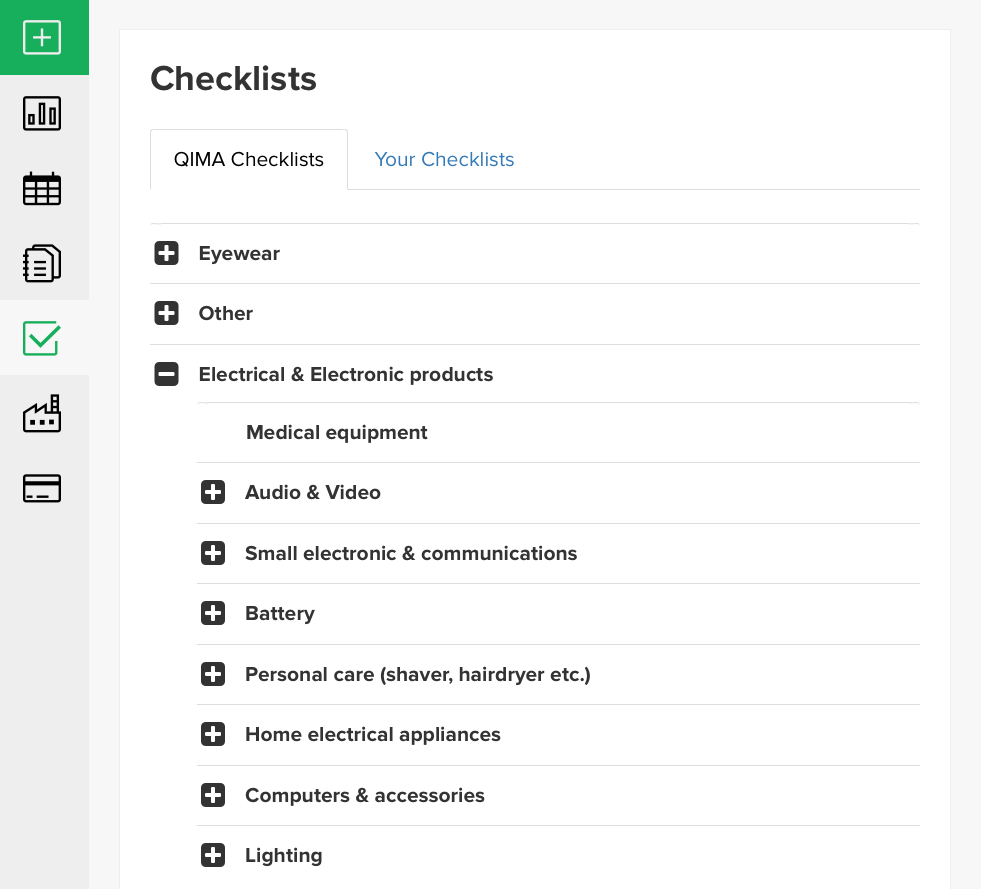Screen dimensions: 981x889
Task: Click Computers & accessories label
Action: 365,795
